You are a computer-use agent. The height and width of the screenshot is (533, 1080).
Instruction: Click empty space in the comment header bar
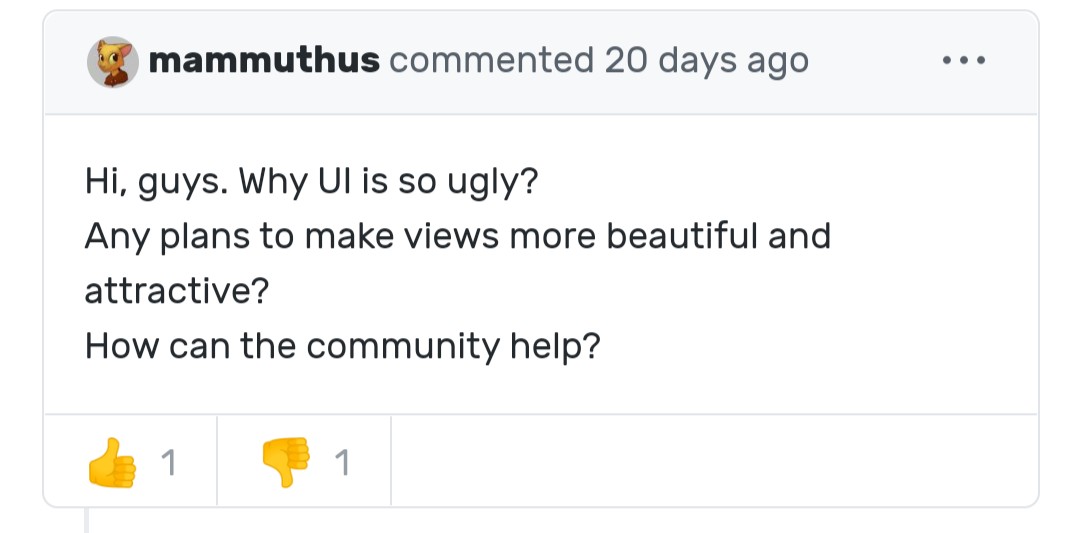870,62
